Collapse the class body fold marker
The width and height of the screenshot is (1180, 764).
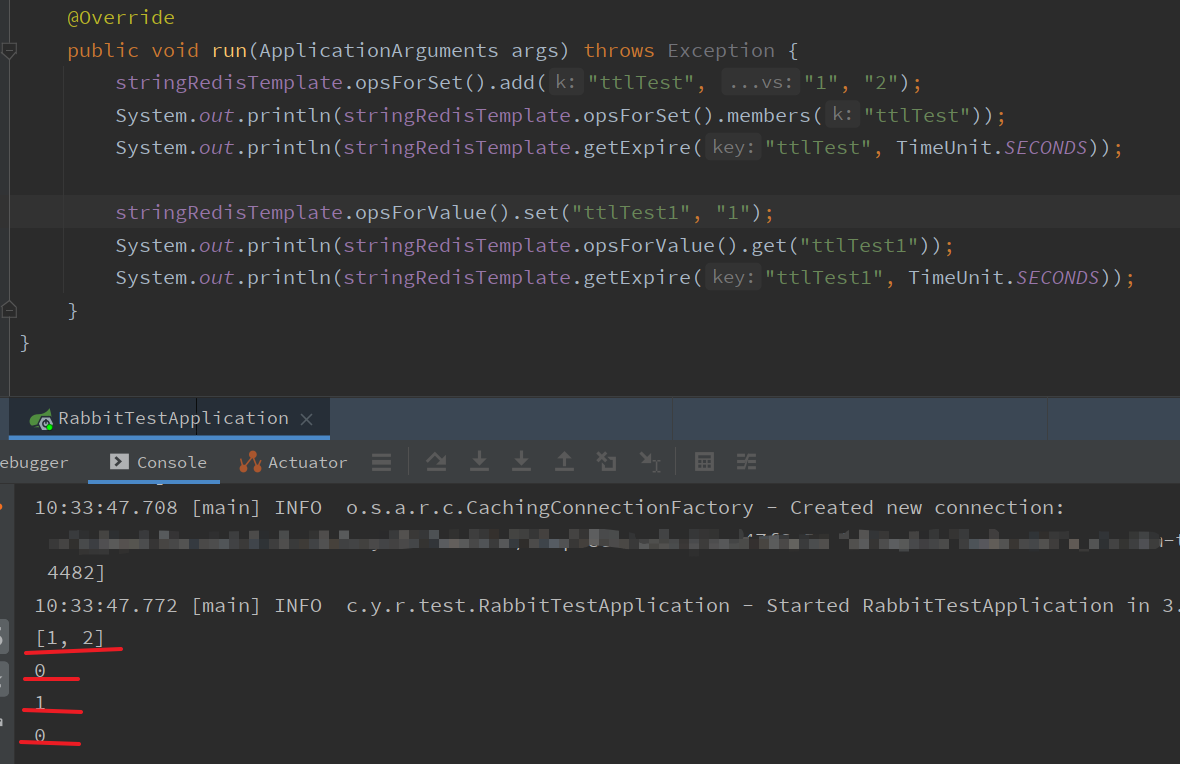(x=9, y=308)
